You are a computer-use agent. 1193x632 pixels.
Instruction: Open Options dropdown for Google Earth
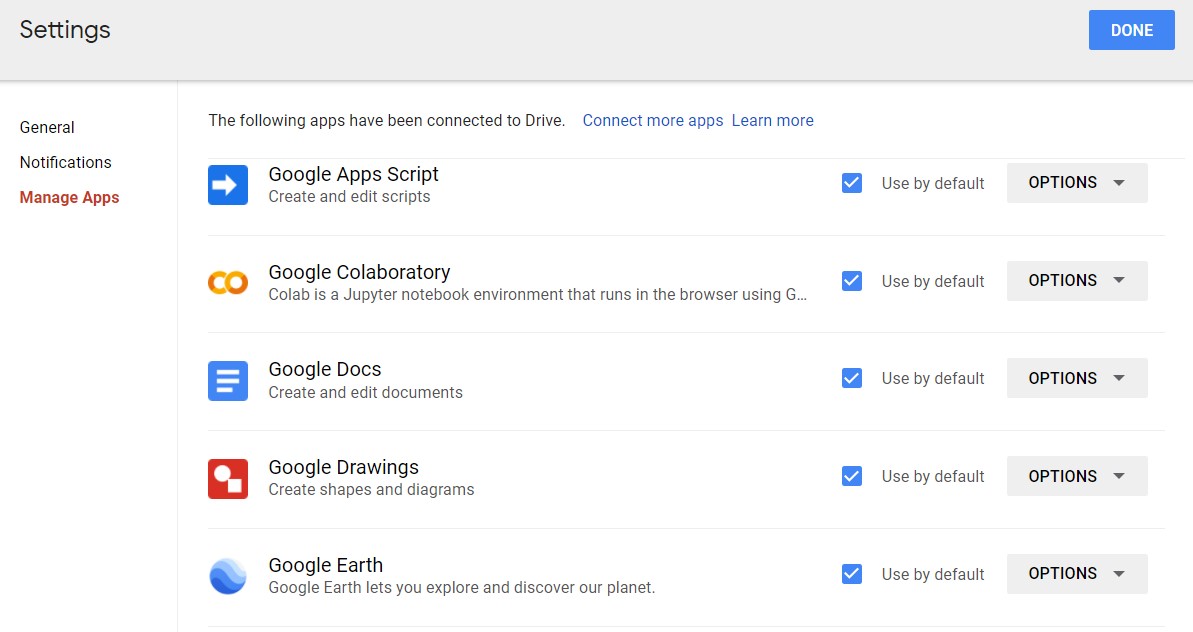pyautogui.click(x=1077, y=573)
